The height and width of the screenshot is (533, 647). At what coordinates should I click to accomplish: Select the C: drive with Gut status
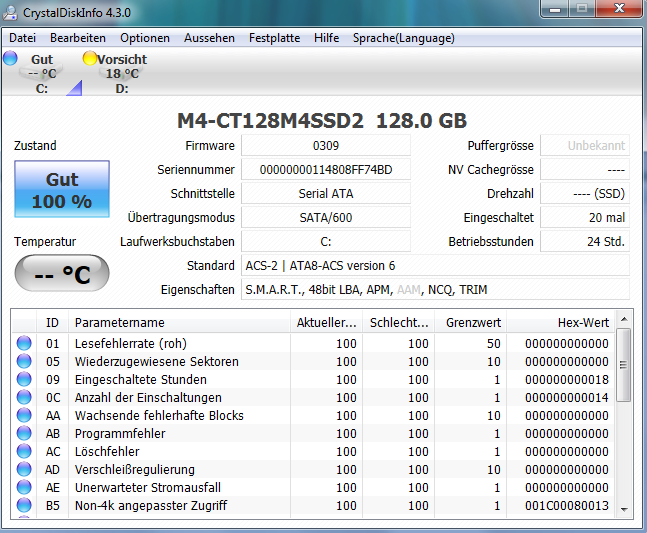[x=42, y=73]
